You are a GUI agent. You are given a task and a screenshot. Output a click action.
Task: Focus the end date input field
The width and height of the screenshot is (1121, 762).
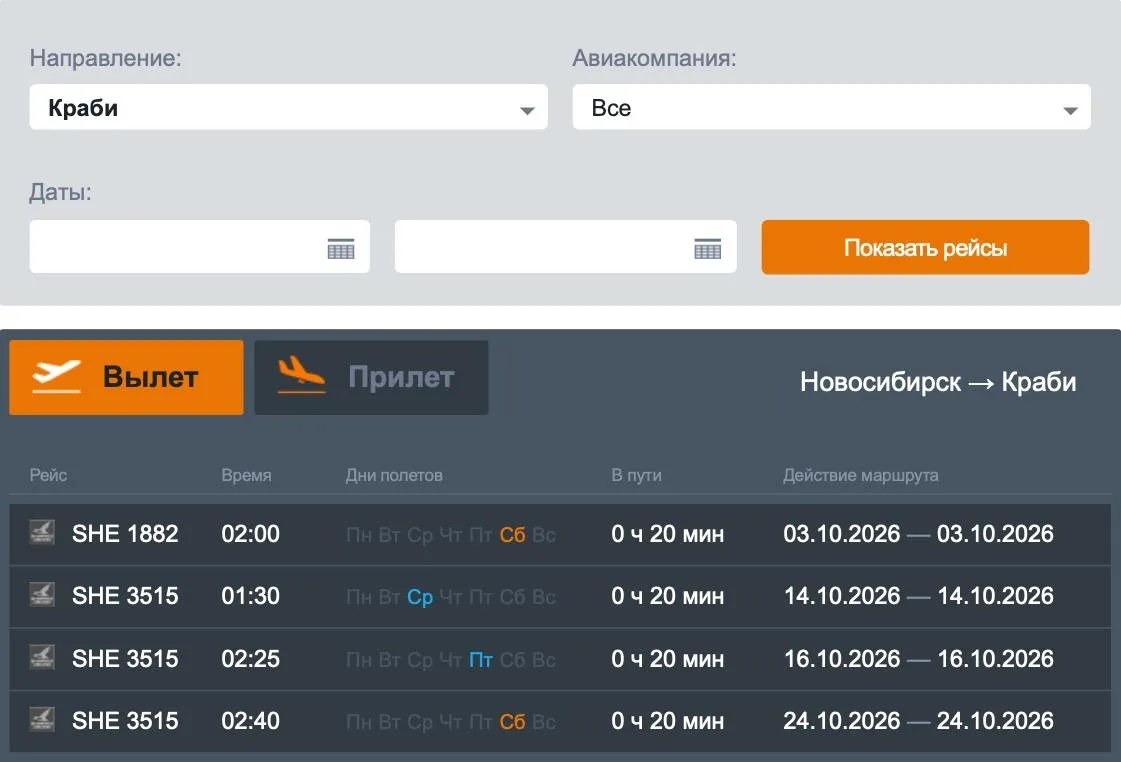click(566, 247)
